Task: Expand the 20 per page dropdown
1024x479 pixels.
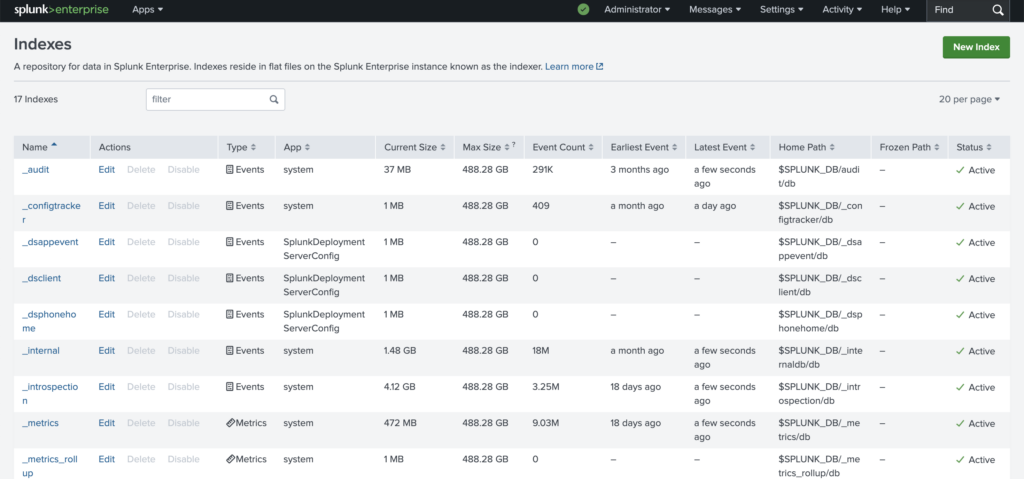Action: (969, 99)
